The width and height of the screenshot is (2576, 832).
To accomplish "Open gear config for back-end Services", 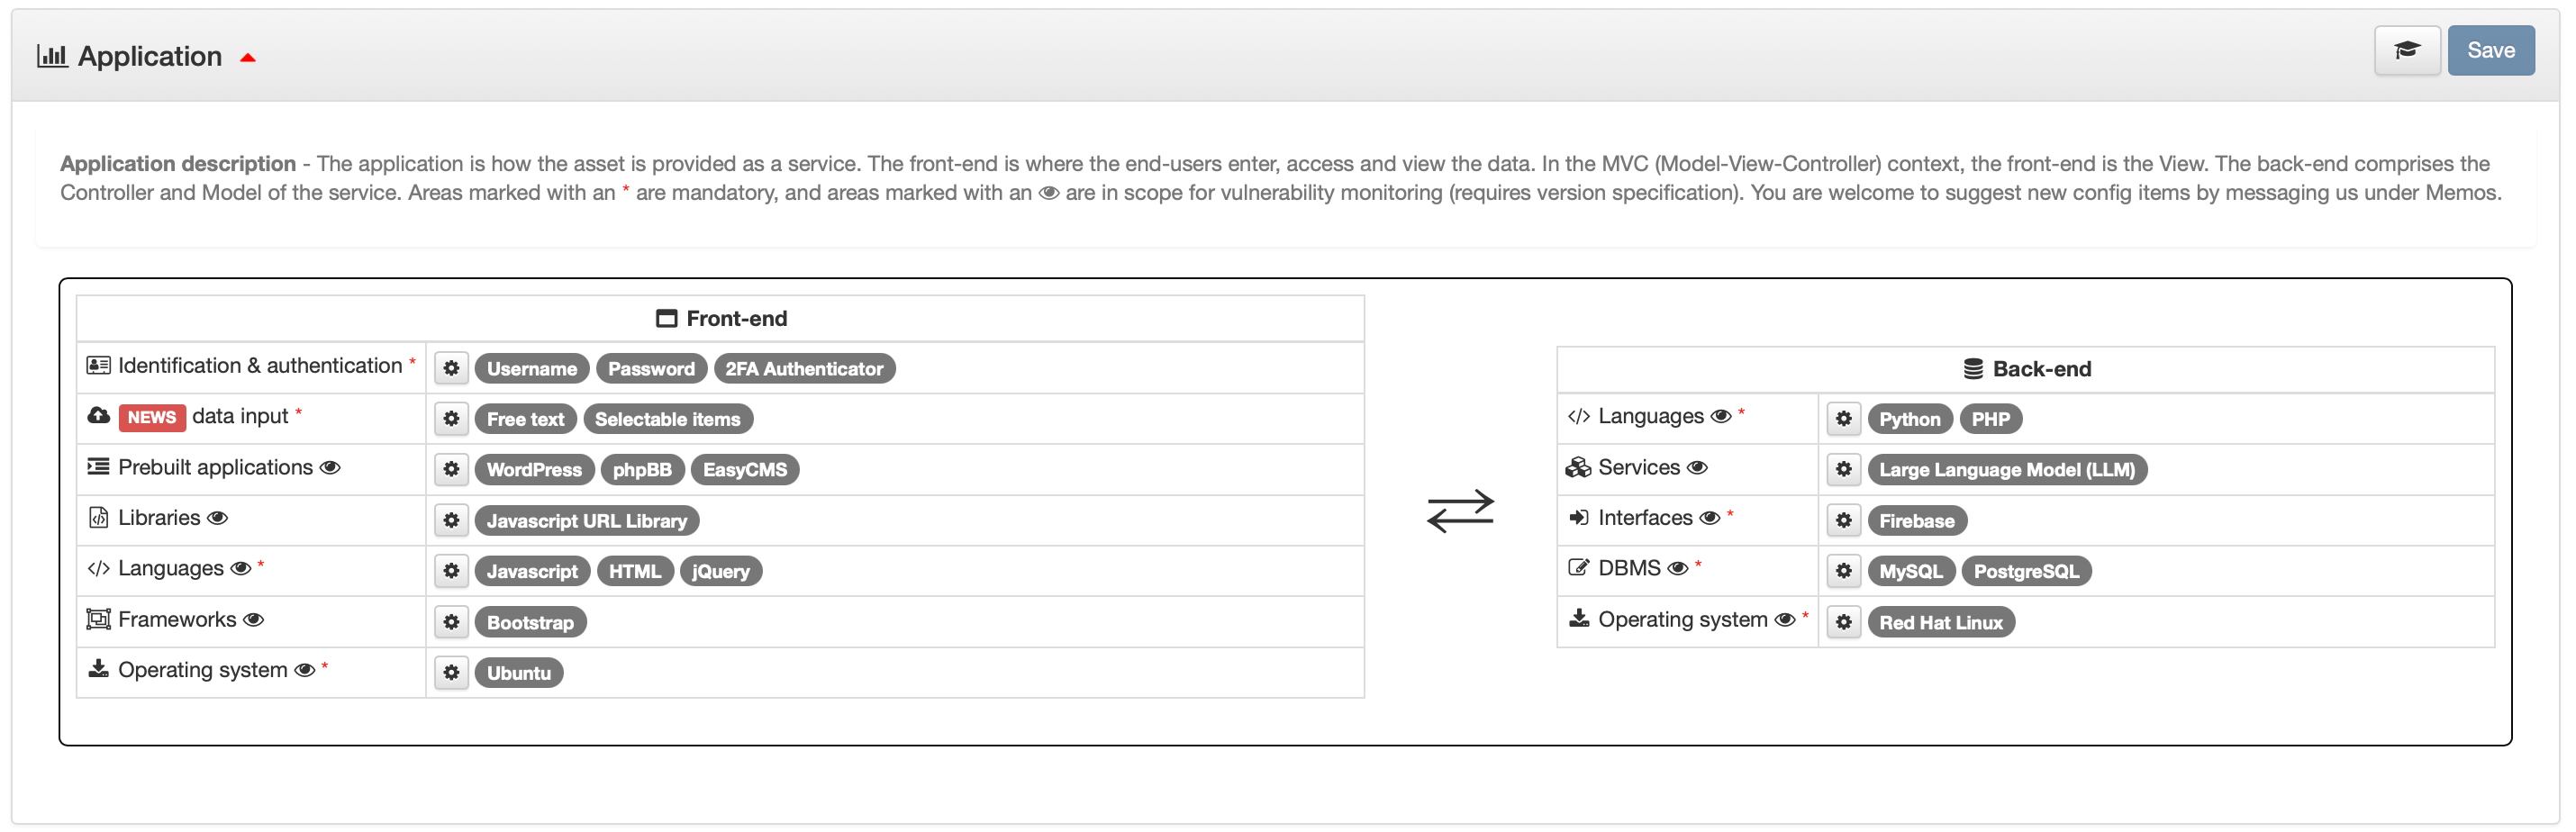I will (x=1843, y=469).
